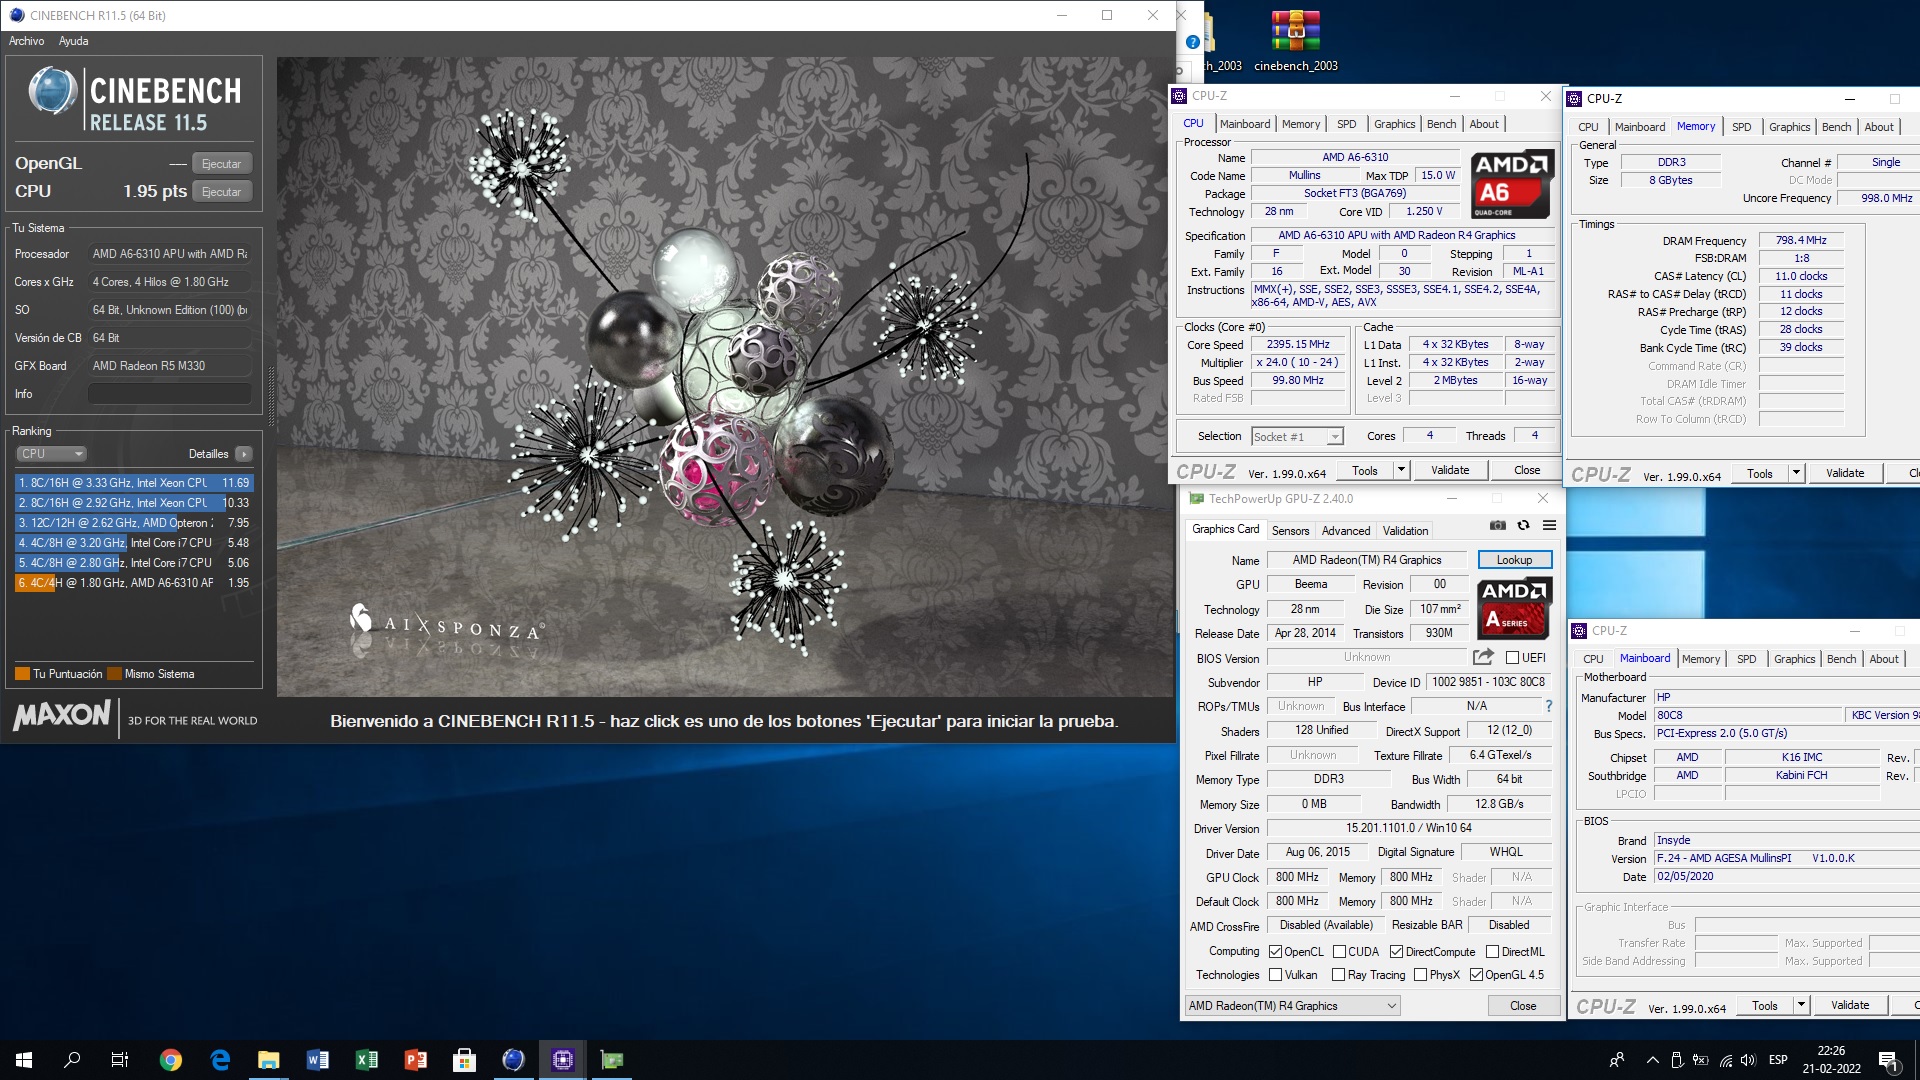This screenshot has height=1080, width=1920.
Task: Run the OpenGL test with Ejecutar
Action: [221, 164]
